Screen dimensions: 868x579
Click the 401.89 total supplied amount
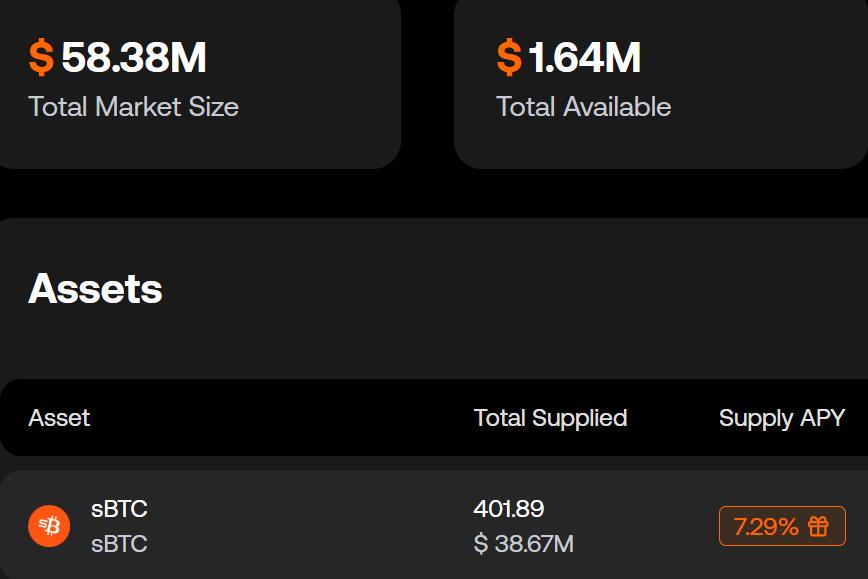pos(509,509)
